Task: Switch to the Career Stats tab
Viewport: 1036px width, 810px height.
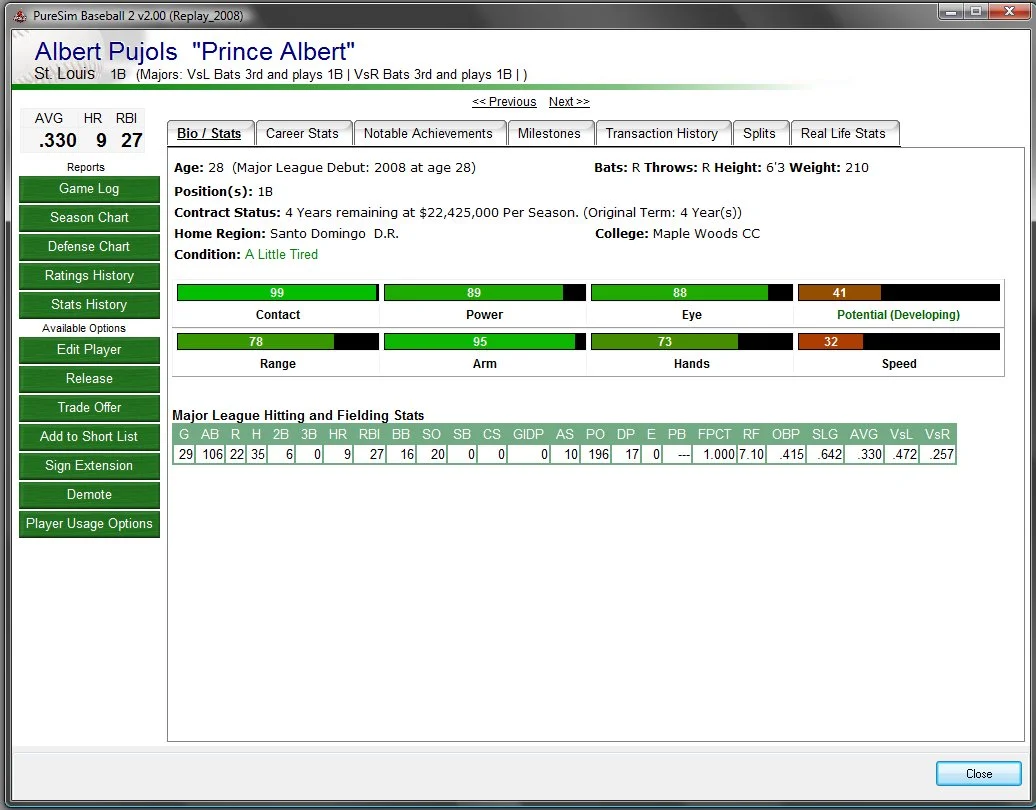Action: (302, 133)
